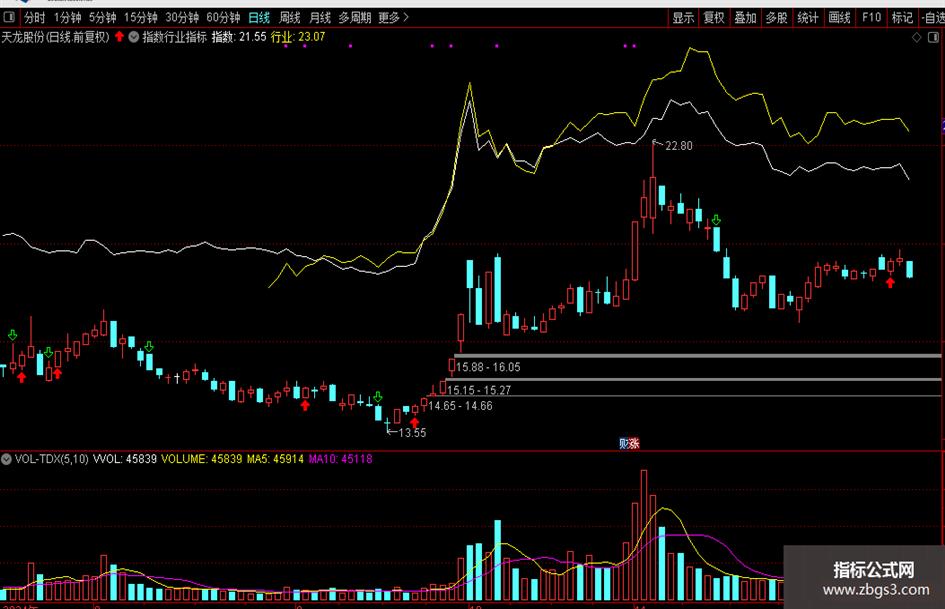This screenshot has width=945, height=609.
Task: Click the -自选 watchlist button
Action: (932, 17)
